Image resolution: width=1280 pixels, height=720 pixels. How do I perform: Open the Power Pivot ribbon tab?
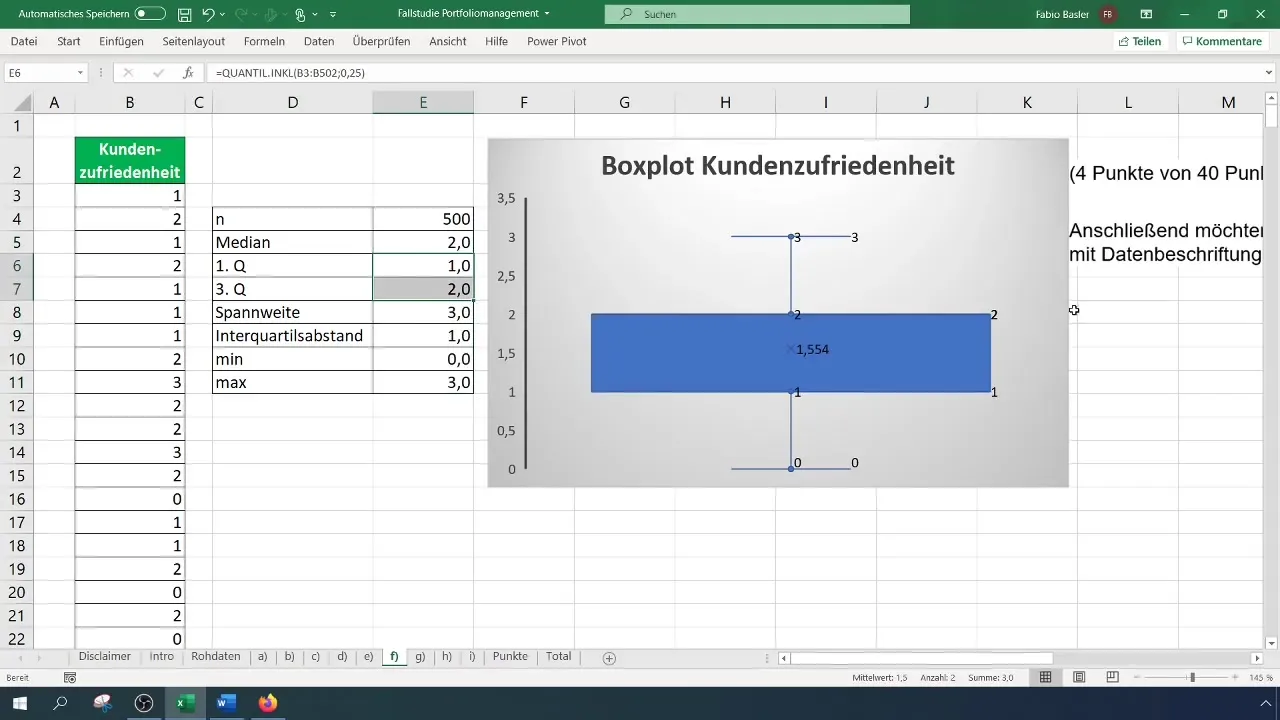coord(557,41)
